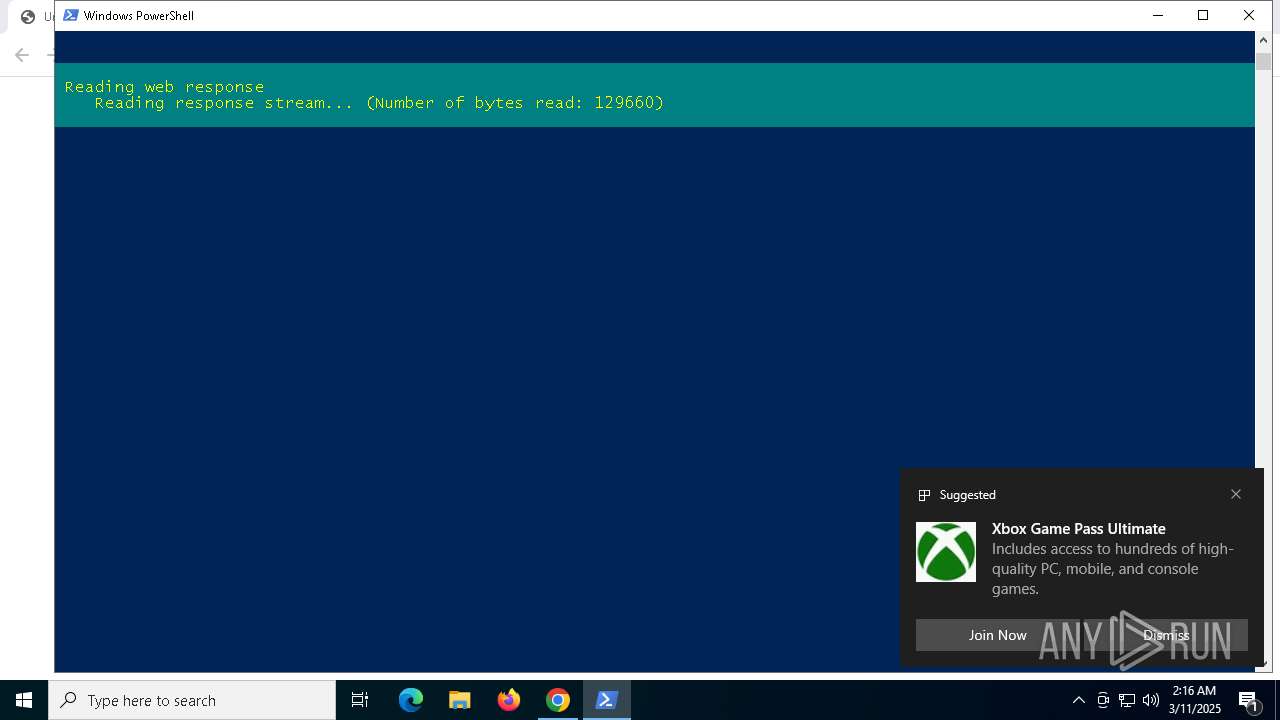Click the Xbox logo in the notification

[x=946, y=552]
